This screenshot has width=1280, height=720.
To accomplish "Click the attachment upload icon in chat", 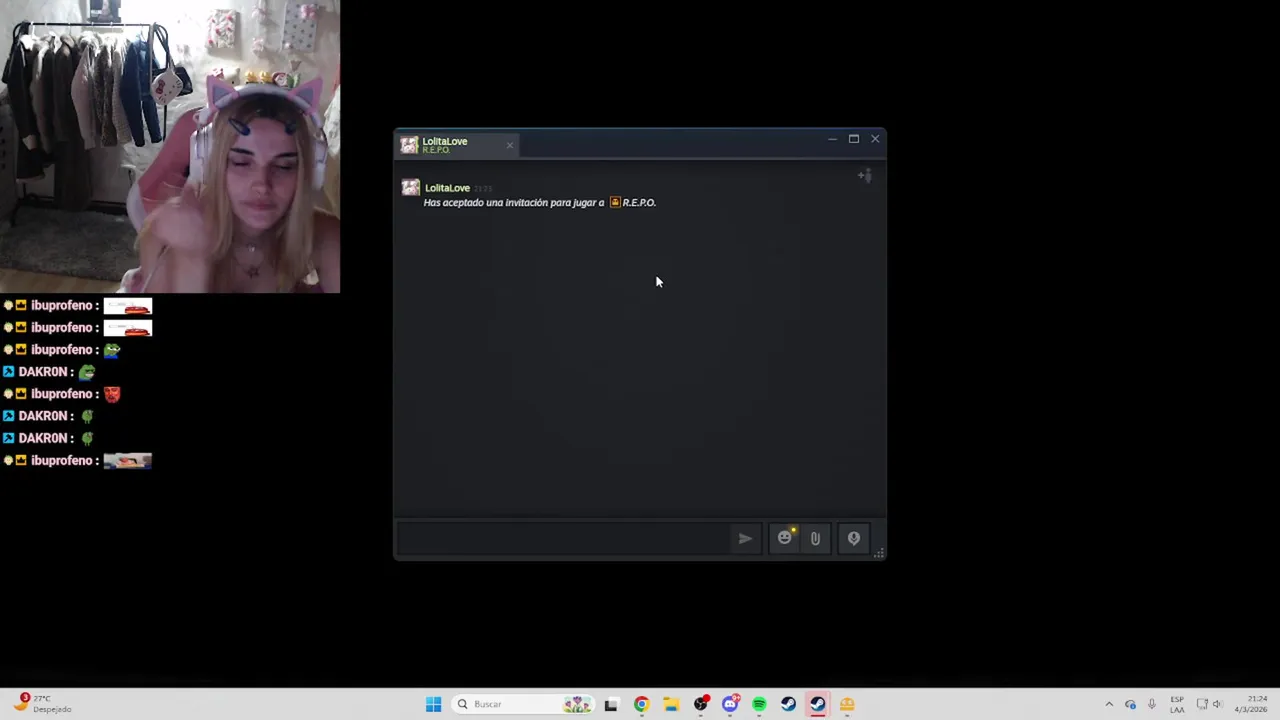I will 815,538.
